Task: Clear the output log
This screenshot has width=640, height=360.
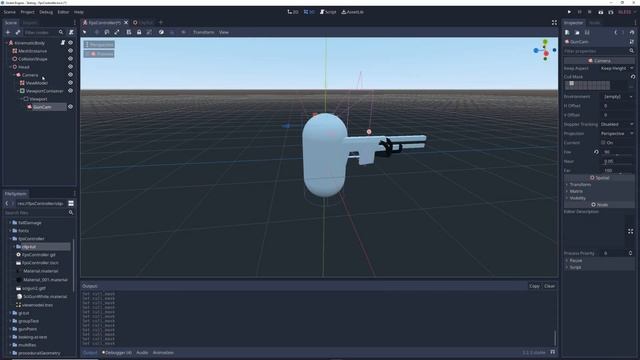Action: pos(549,286)
